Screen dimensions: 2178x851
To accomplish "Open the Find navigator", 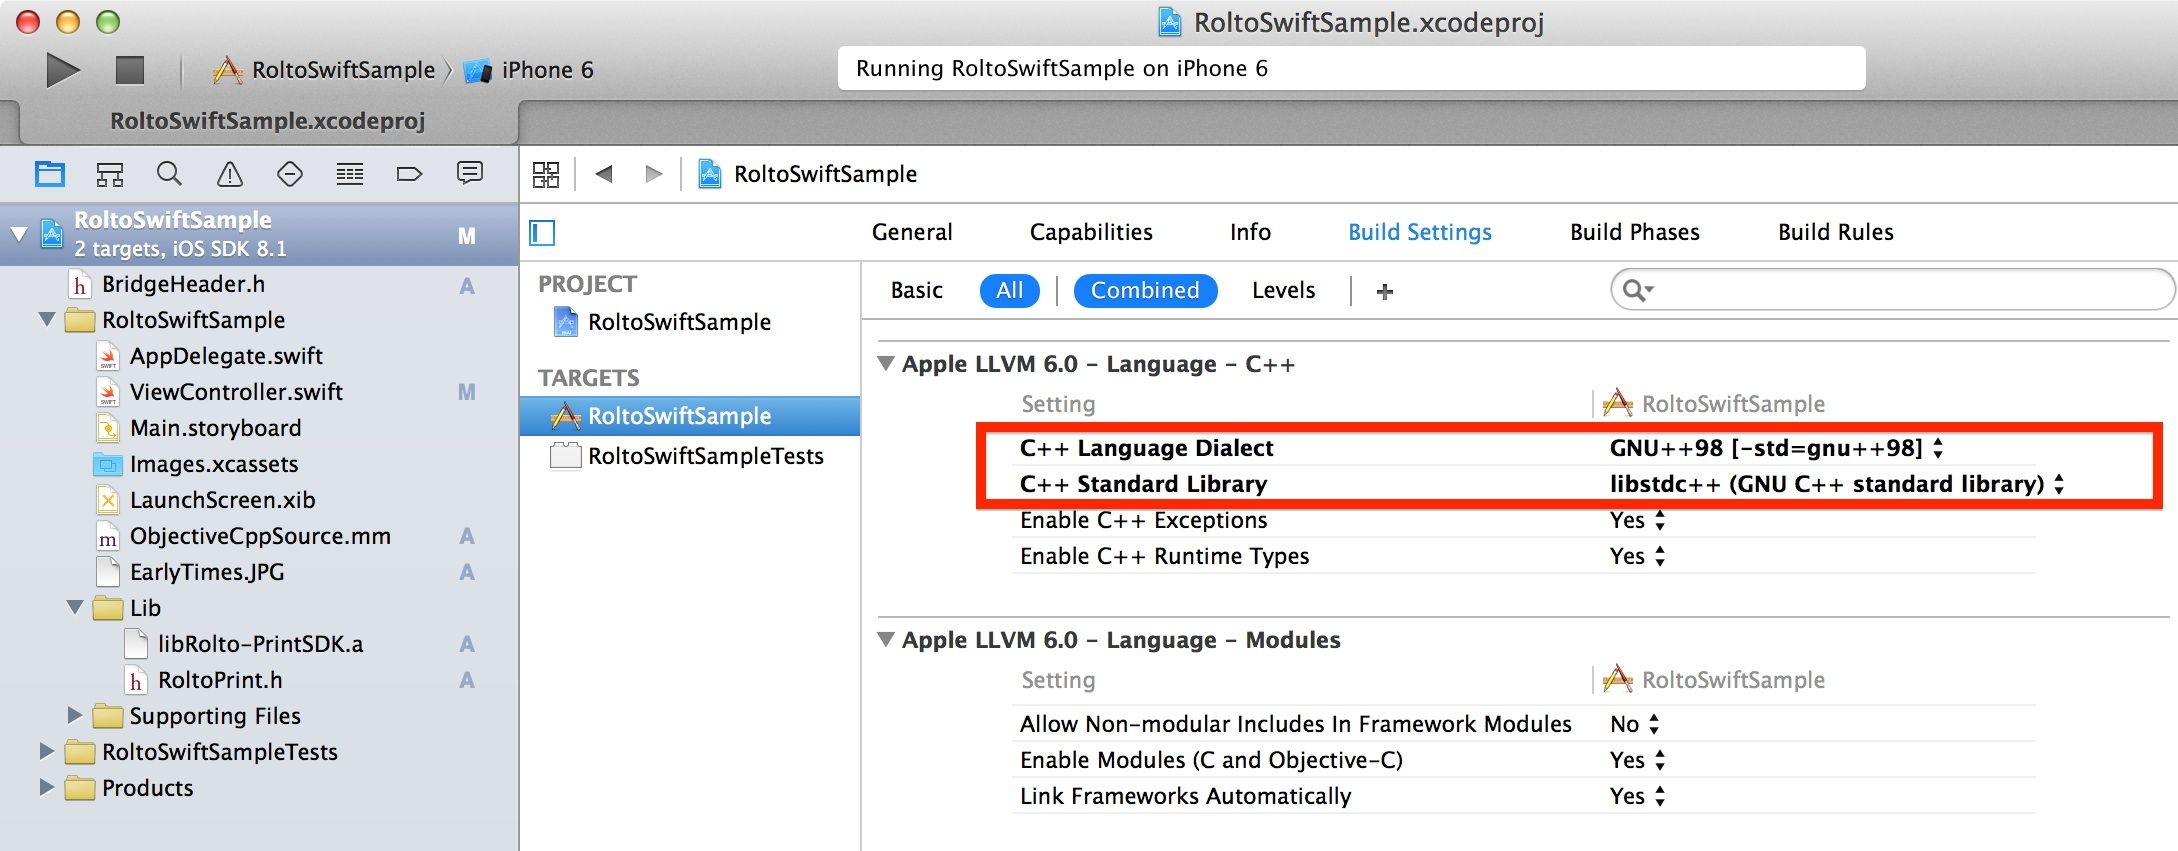I will point(169,174).
